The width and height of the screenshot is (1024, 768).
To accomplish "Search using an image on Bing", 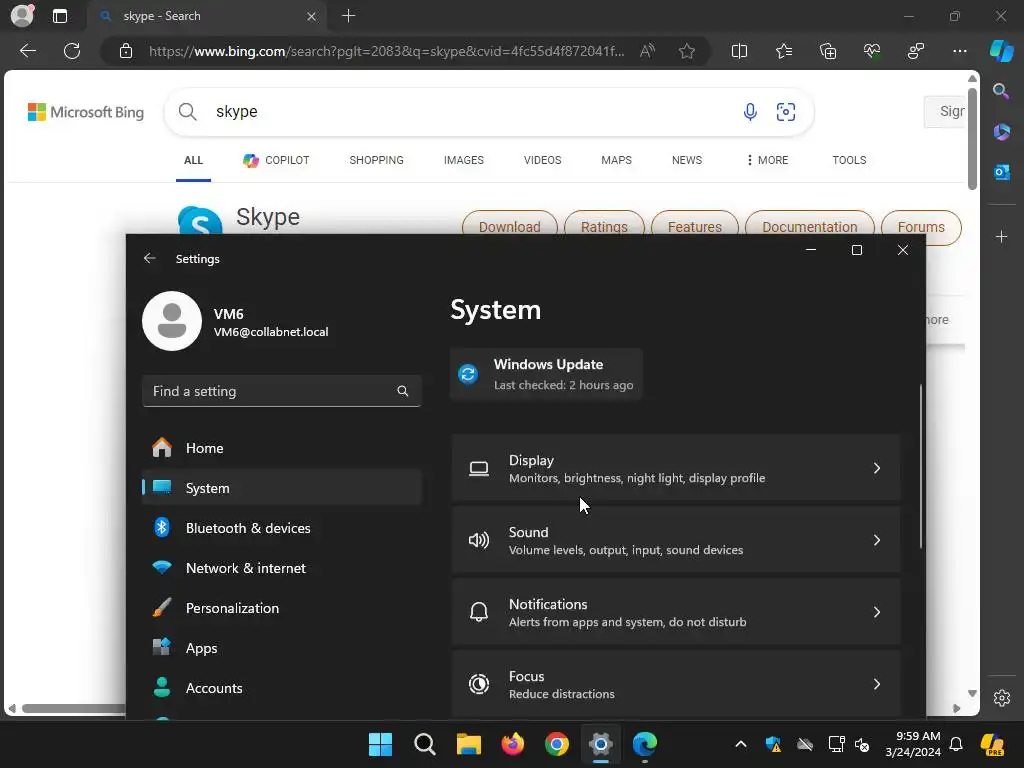I will click(786, 112).
